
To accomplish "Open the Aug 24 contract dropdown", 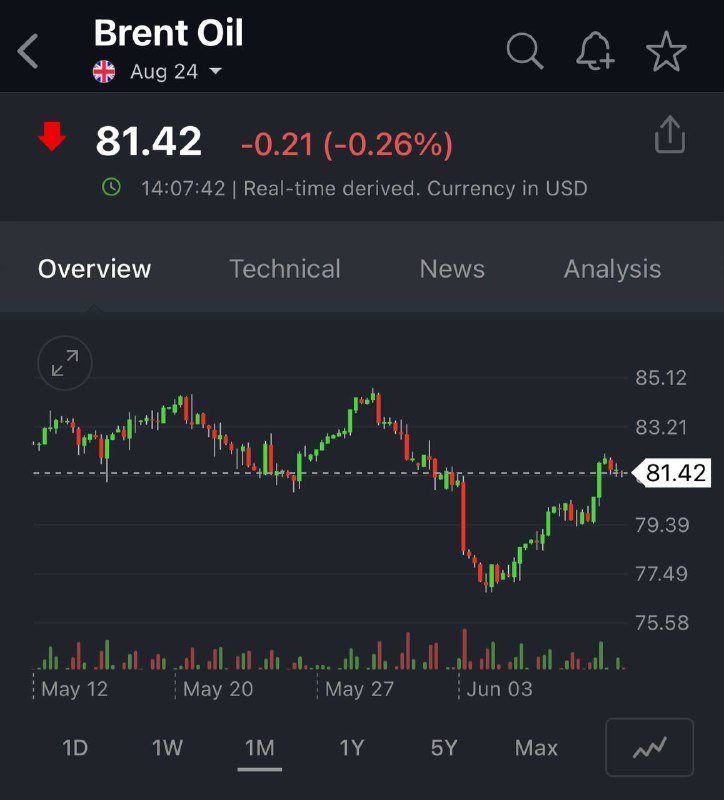I will 175,72.
